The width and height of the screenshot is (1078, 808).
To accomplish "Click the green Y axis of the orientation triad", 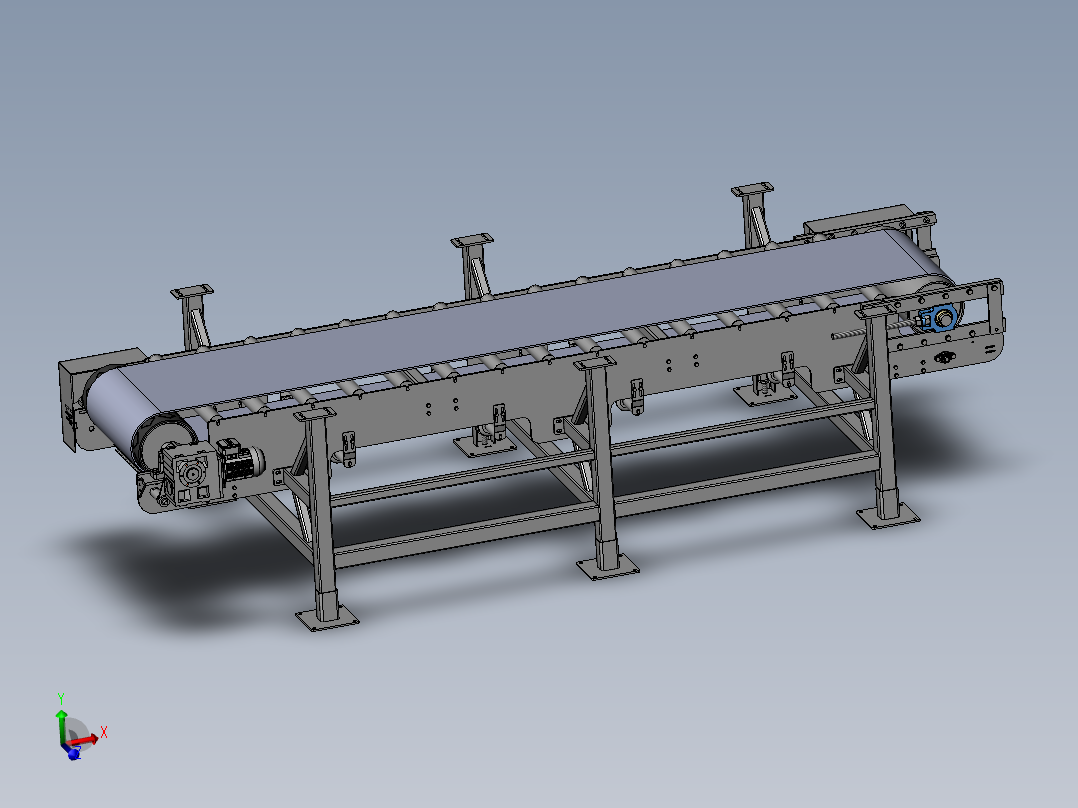I will tap(61, 728).
